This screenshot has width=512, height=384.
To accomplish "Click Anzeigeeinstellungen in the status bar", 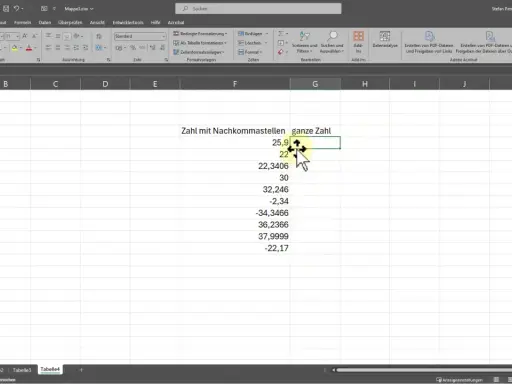I will 460,380.
